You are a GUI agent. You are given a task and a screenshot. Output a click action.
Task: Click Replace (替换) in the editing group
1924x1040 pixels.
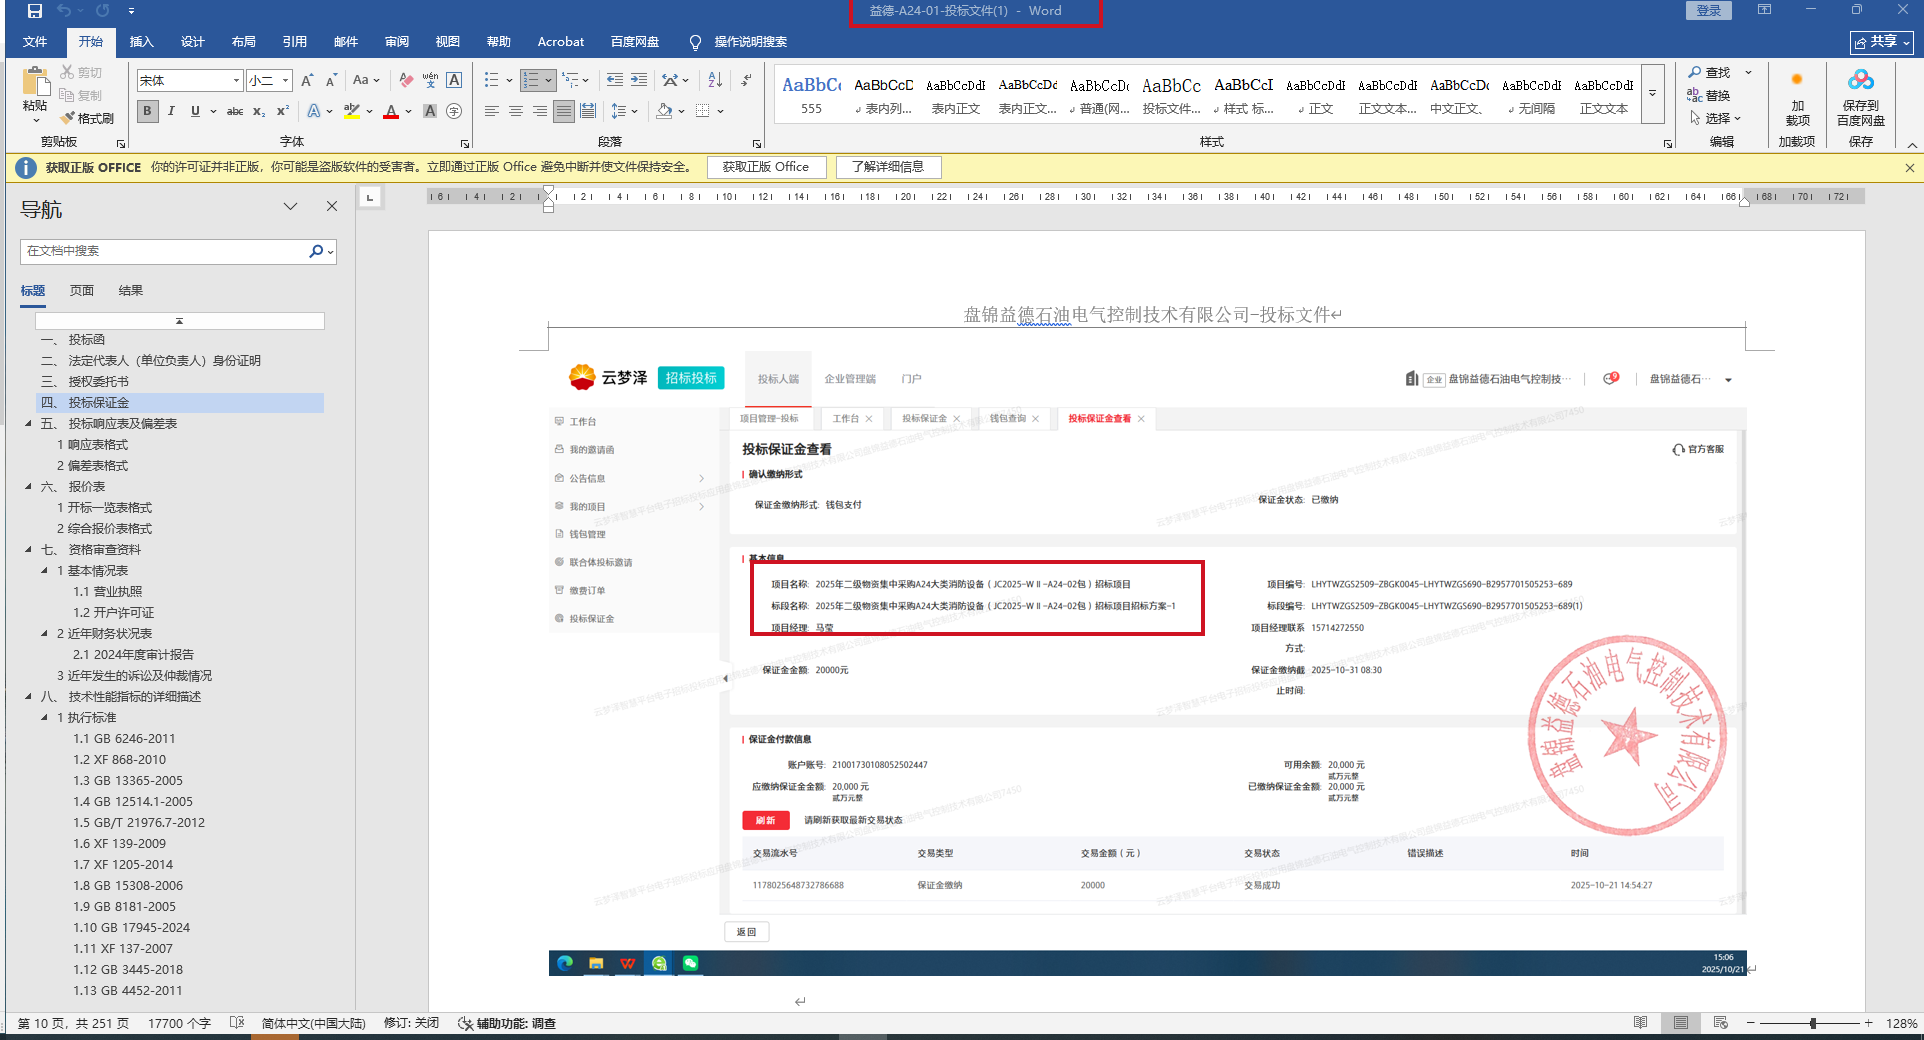click(x=1709, y=95)
